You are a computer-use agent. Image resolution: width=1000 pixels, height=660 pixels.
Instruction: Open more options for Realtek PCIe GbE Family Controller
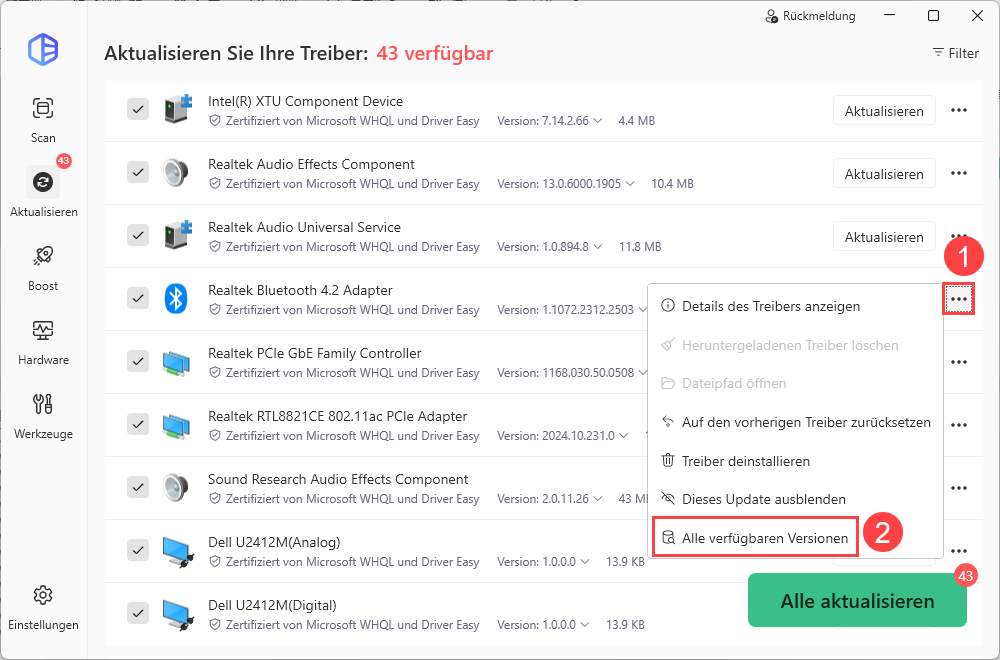959,362
